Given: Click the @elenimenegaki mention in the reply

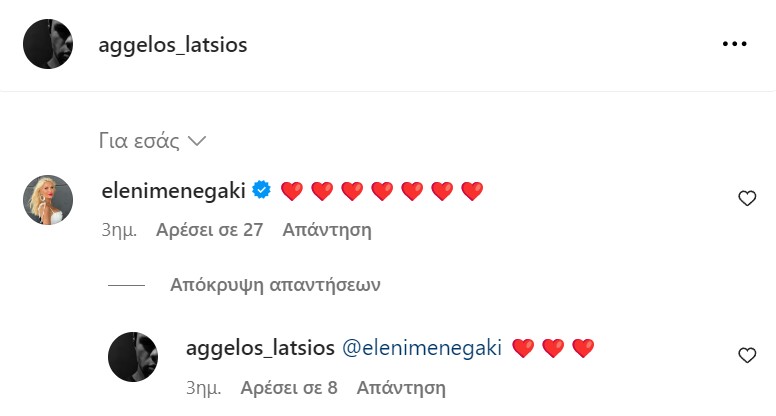Looking at the screenshot, I should (x=421, y=347).
